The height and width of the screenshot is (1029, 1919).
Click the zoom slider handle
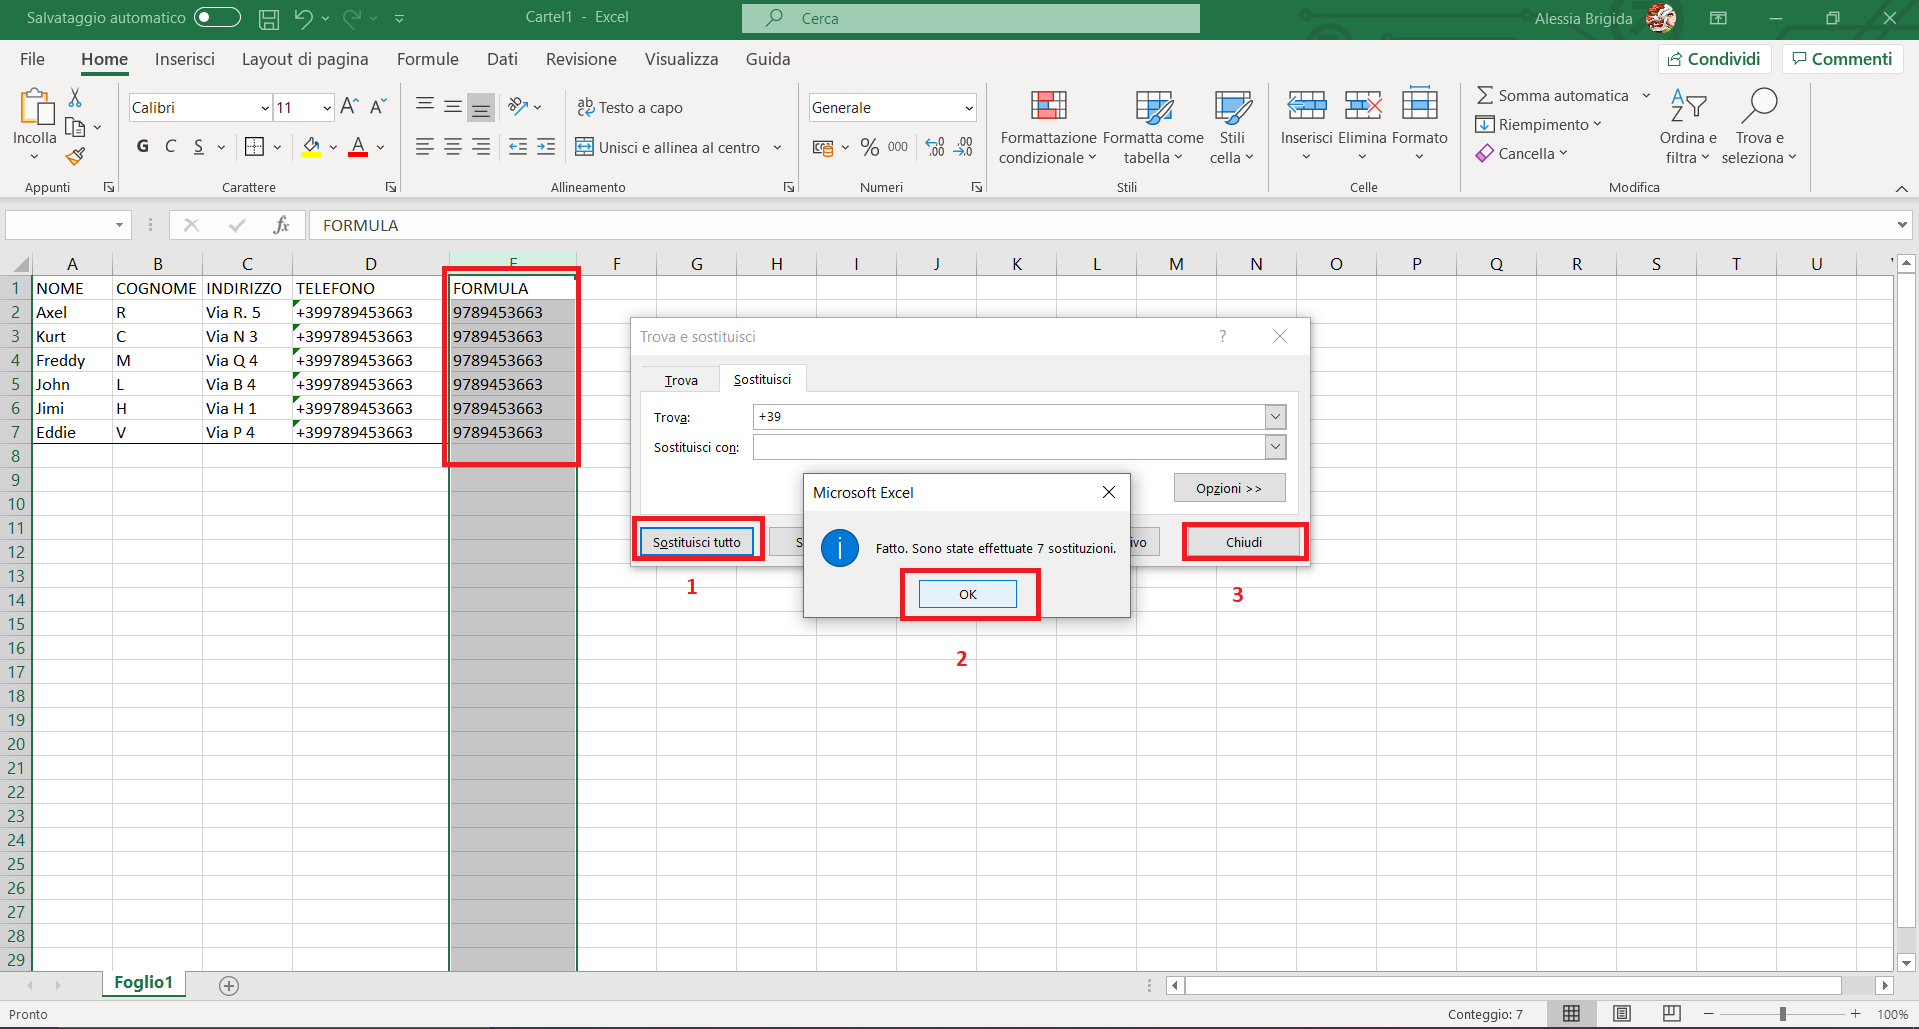1782,1014
